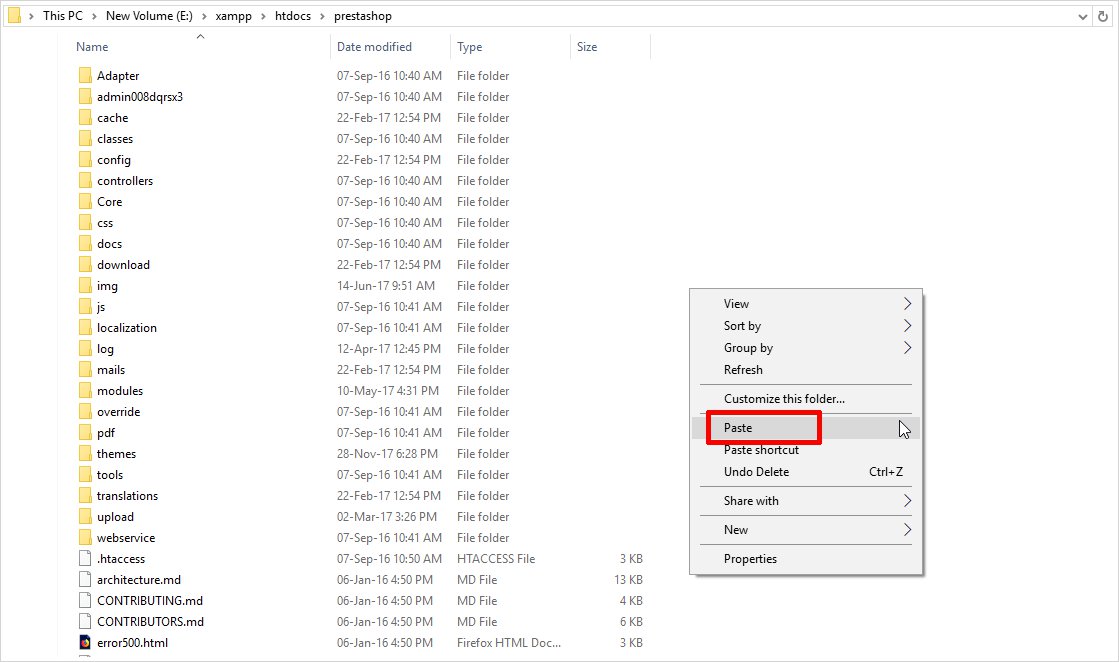Viewport: 1119px width, 662px height.
Task: Expand the Sort by submenu arrow
Action: [907, 326]
